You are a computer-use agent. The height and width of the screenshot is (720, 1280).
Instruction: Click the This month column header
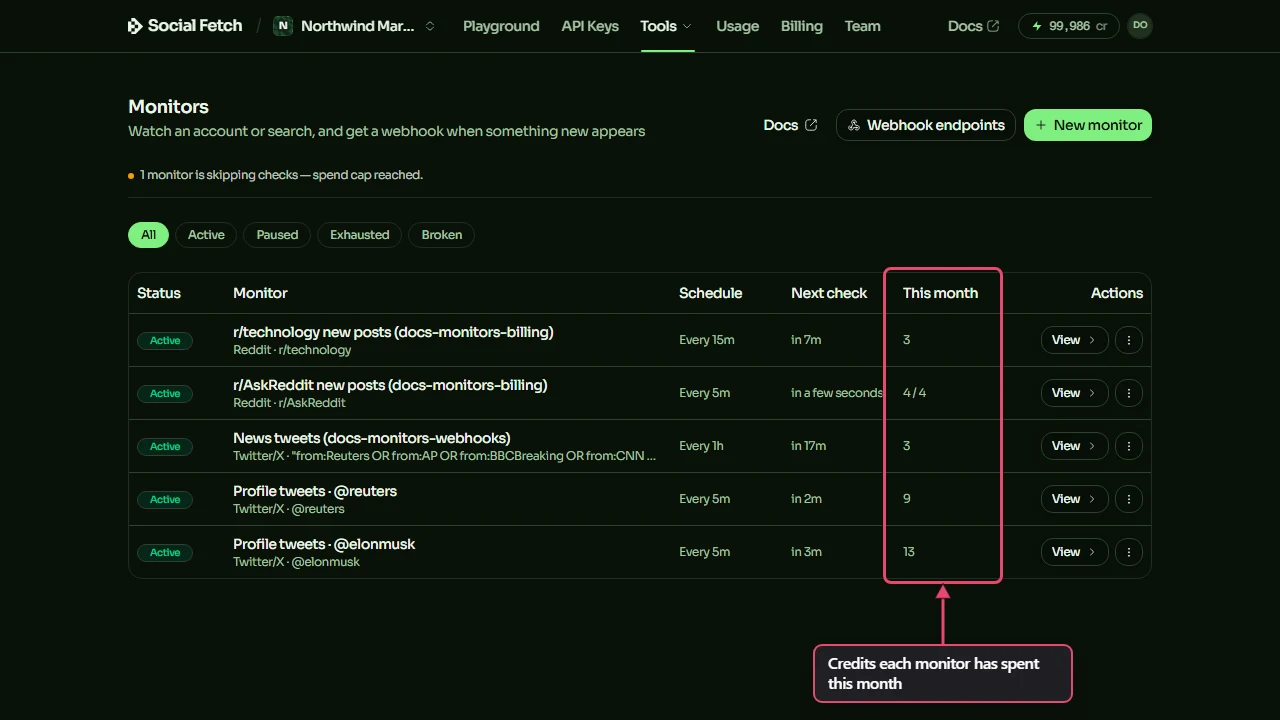click(940, 293)
